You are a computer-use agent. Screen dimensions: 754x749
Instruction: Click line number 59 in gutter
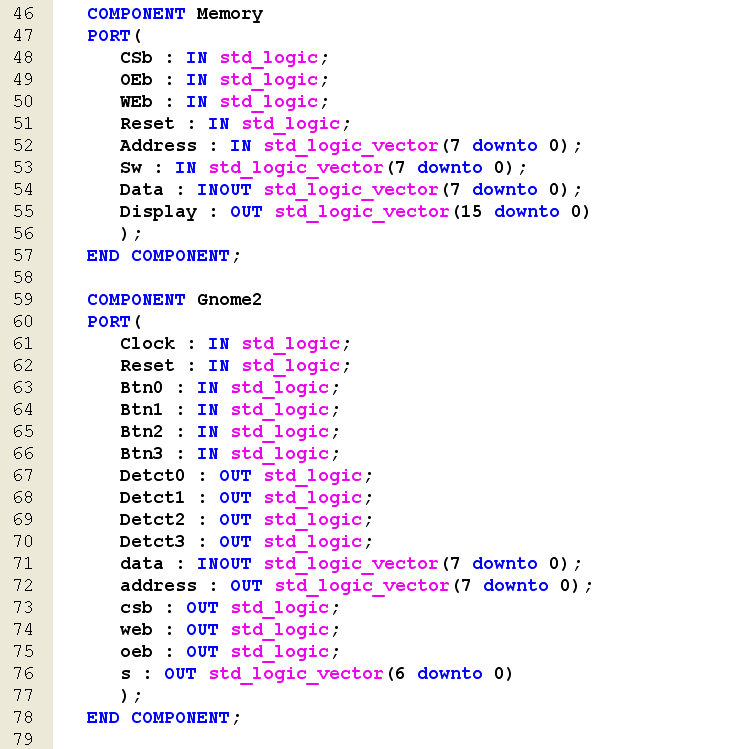pos(23,300)
